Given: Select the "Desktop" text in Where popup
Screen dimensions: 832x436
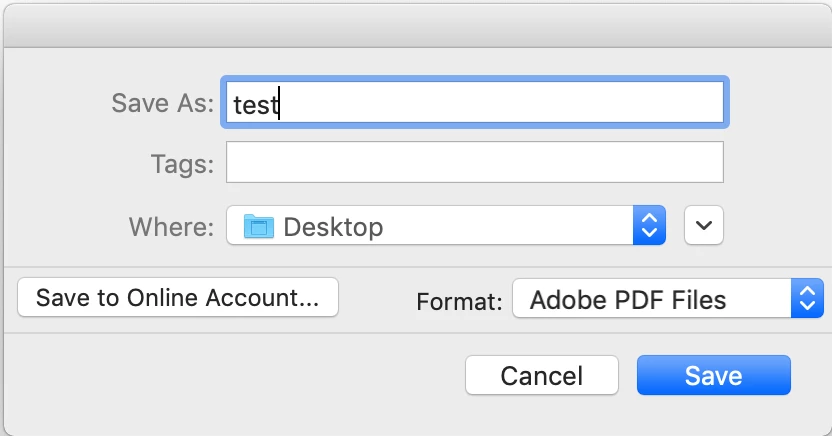Looking at the screenshot, I should pyautogui.click(x=333, y=227).
